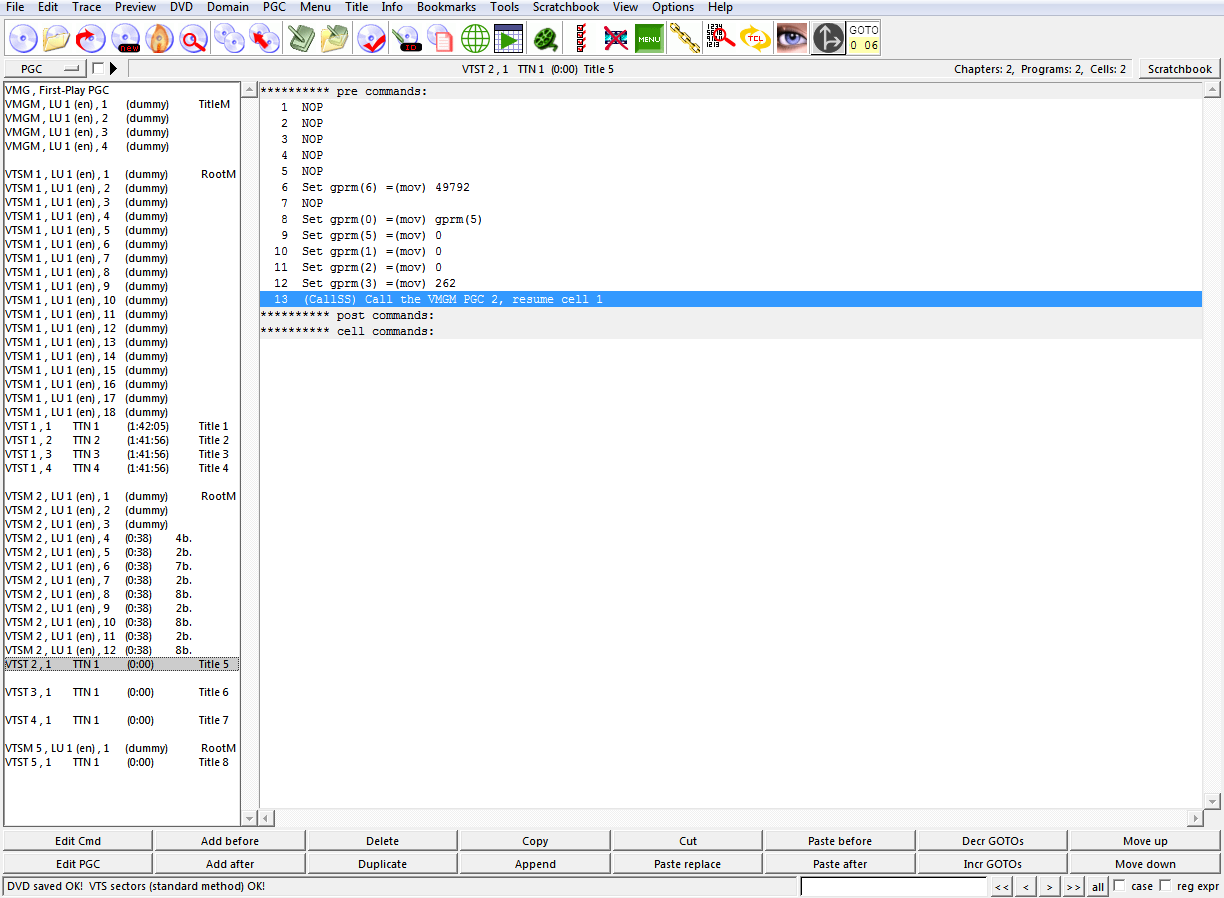The height and width of the screenshot is (898, 1224).
Task: Select VTSM 2 , LU 1 (en) , 6 row
Action: coord(121,566)
